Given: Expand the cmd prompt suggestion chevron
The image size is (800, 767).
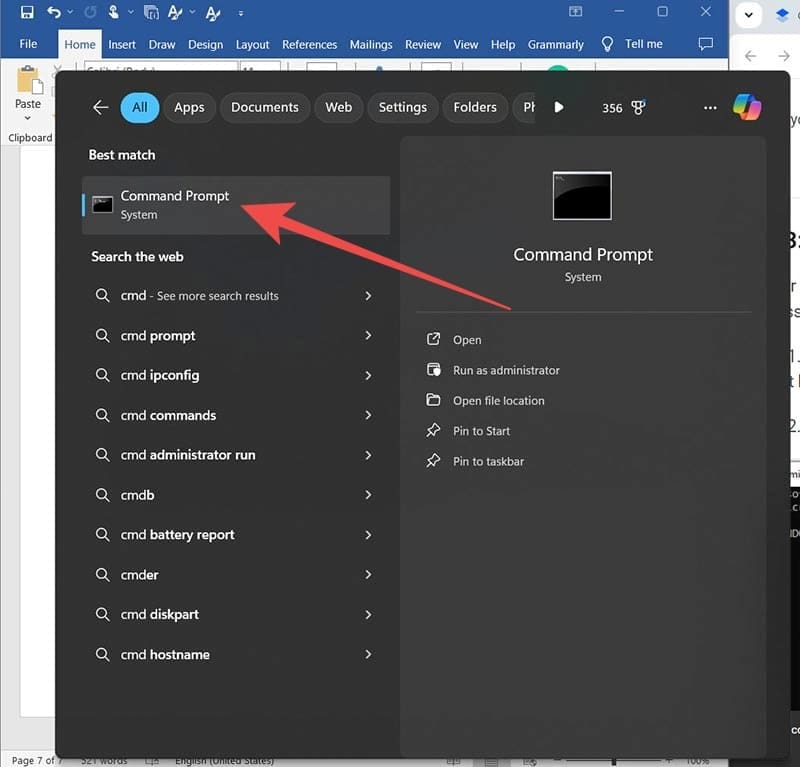Looking at the screenshot, I should point(368,335).
